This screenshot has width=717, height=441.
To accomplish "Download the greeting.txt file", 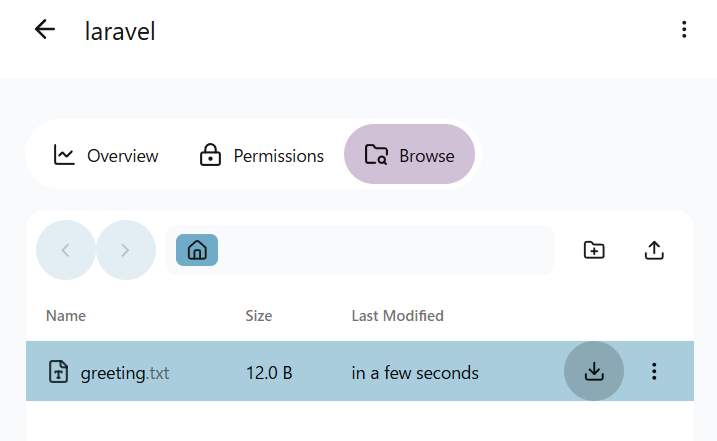I will pyautogui.click(x=594, y=371).
